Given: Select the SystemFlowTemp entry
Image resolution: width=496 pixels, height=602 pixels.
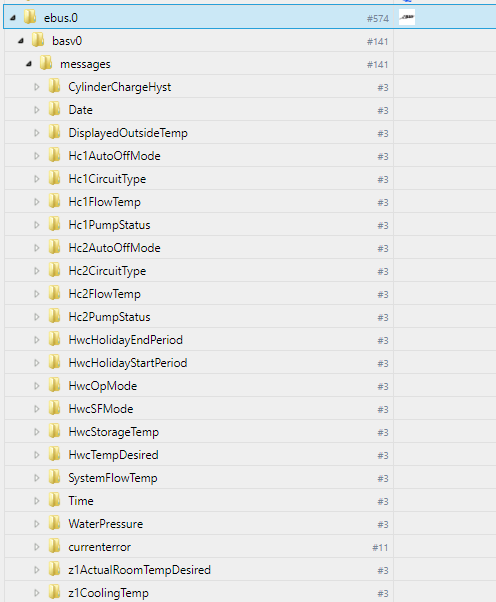Looking at the screenshot, I should tap(113, 478).
